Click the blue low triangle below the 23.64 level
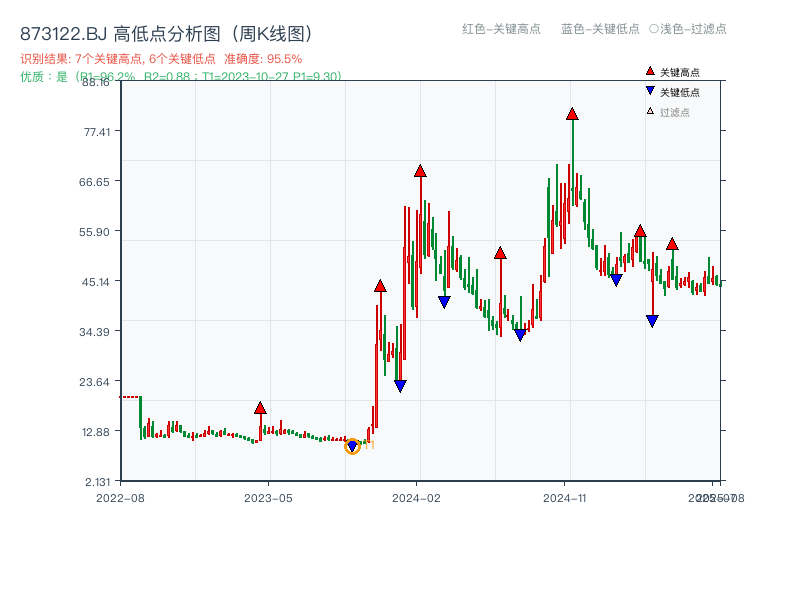The width and height of the screenshot is (800, 600). point(400,384)
